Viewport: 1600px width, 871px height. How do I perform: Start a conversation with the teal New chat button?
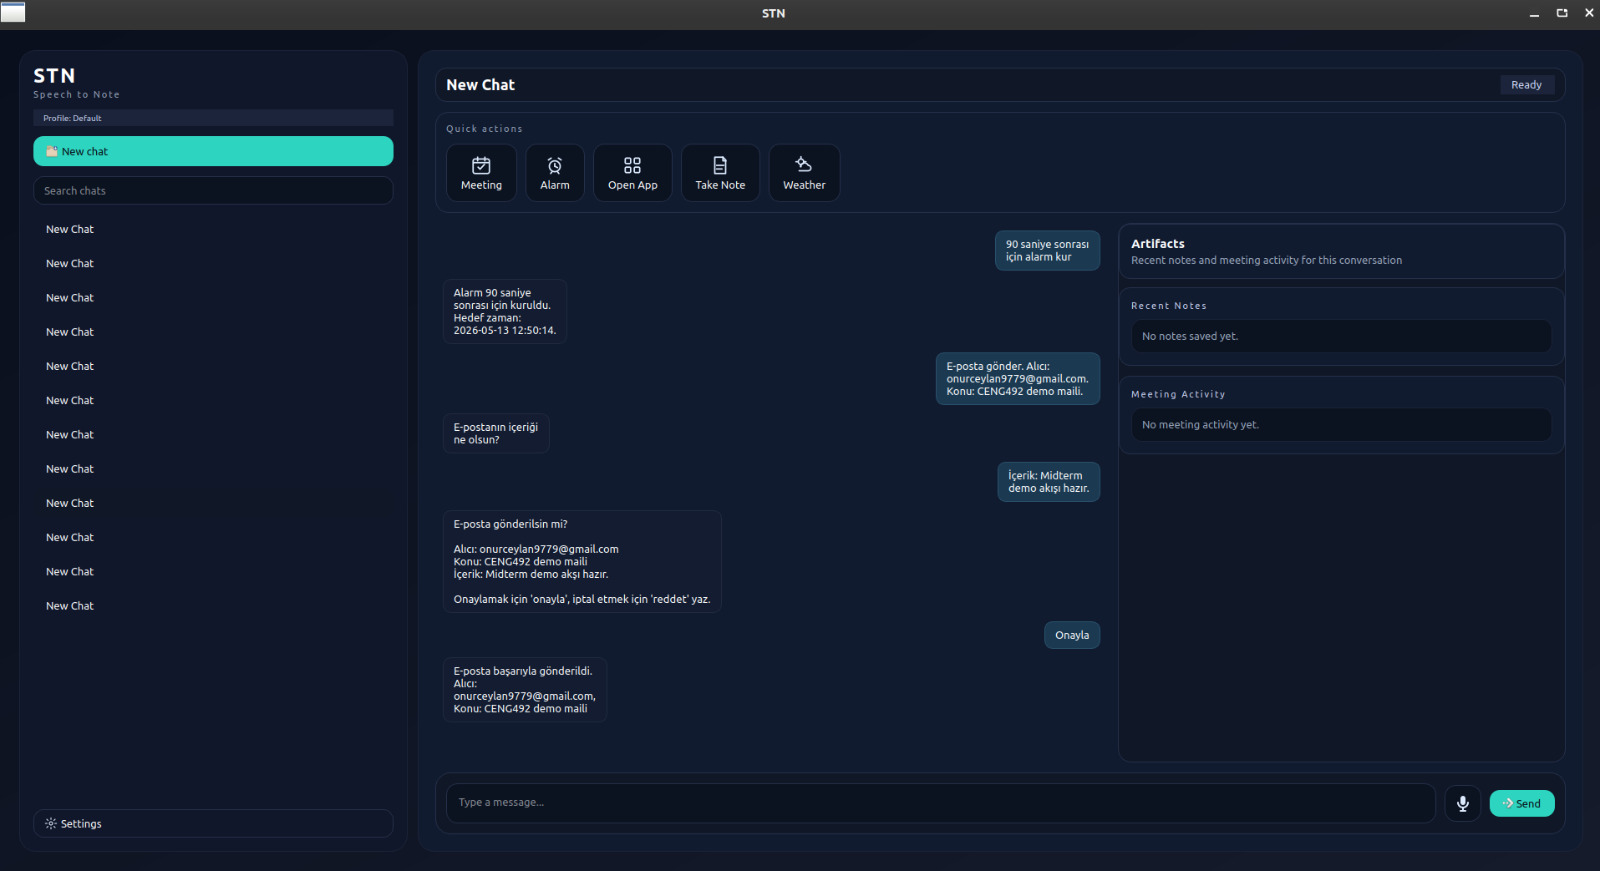point(213,151)
